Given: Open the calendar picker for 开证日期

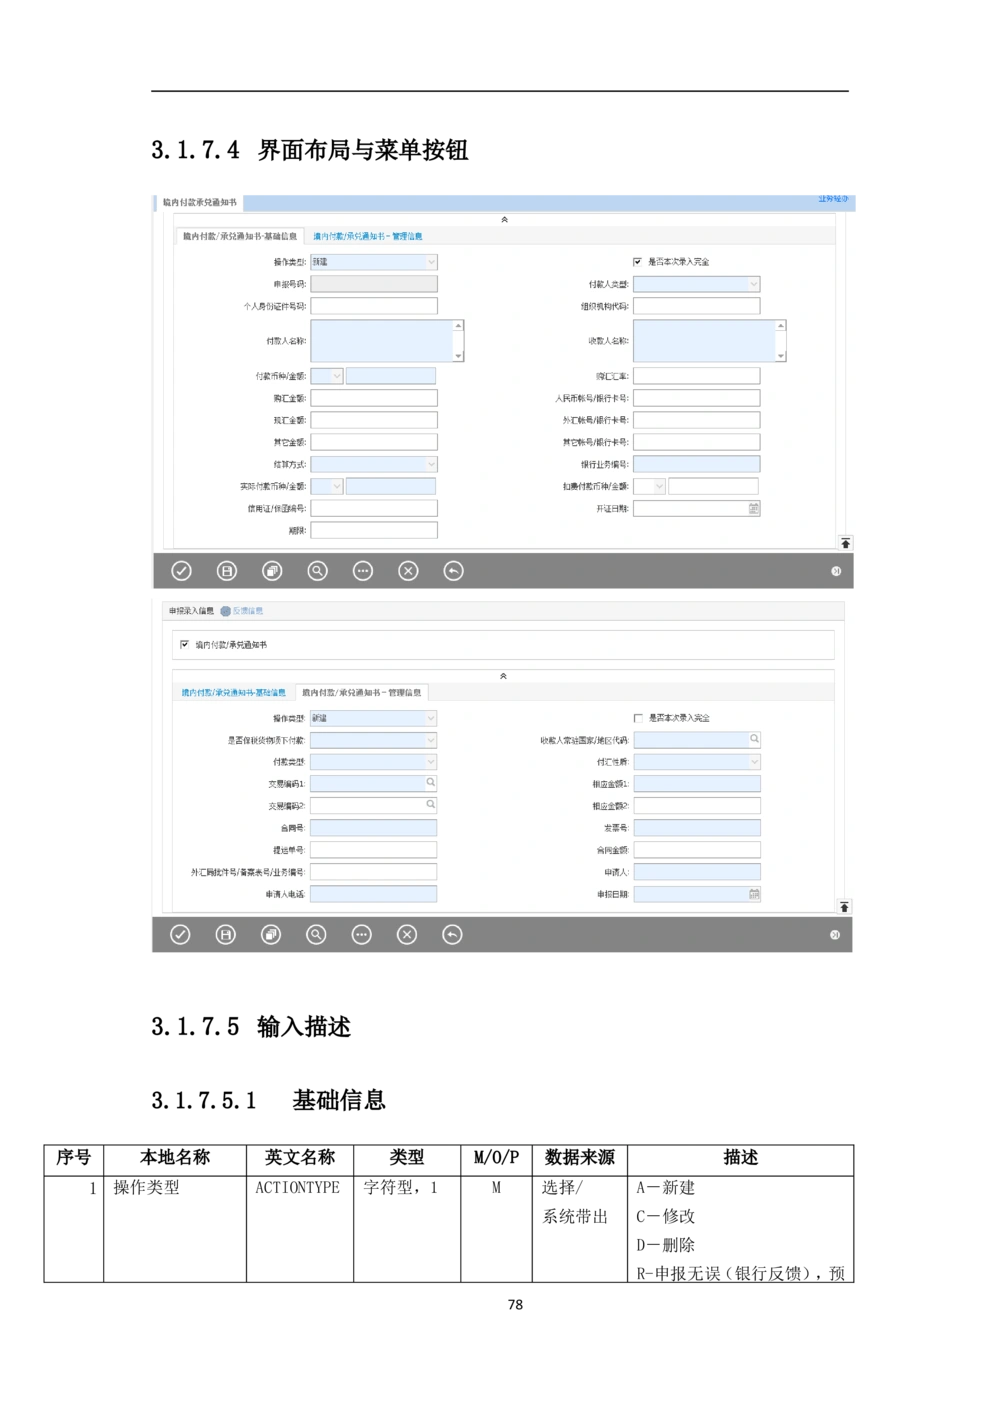Looking at the screenshot, I should (753, 509).
